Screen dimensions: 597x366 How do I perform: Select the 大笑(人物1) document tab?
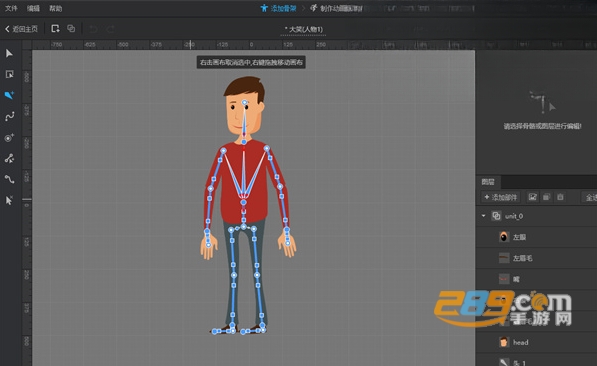tap(303, 29)
